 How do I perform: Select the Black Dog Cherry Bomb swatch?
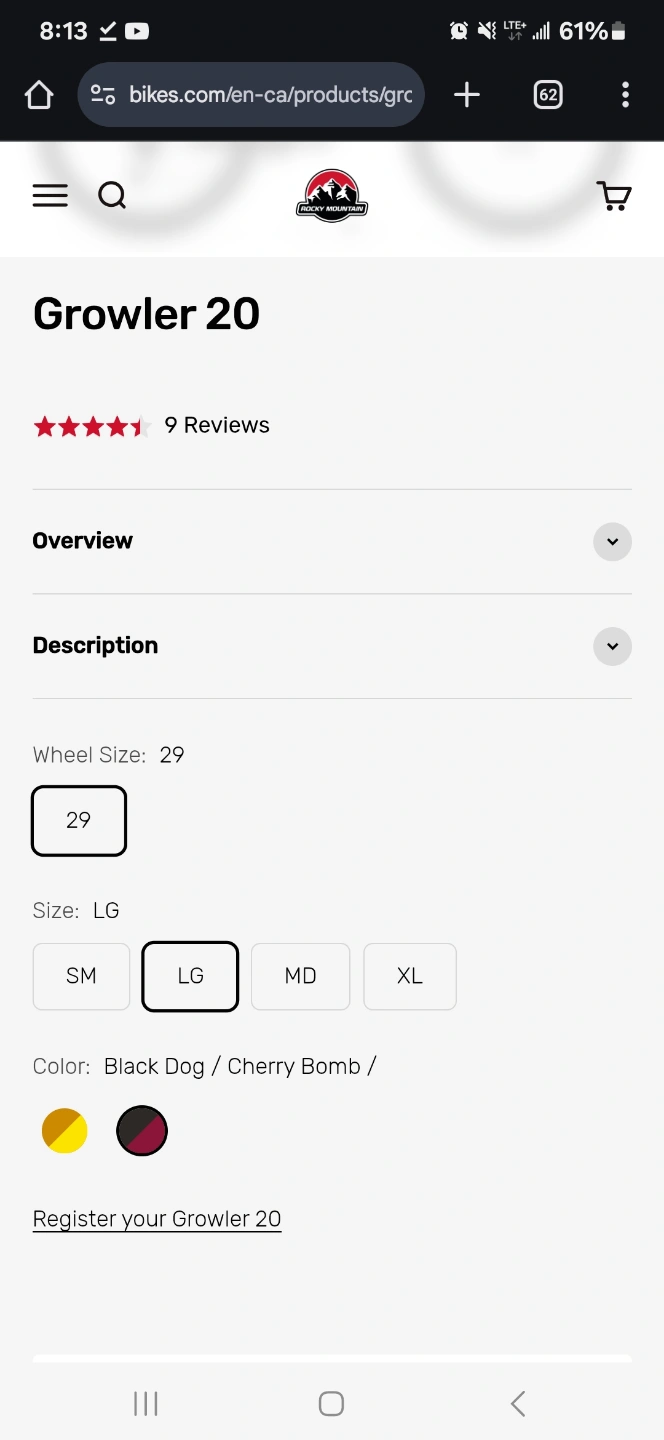click(x=142, y=1131)
